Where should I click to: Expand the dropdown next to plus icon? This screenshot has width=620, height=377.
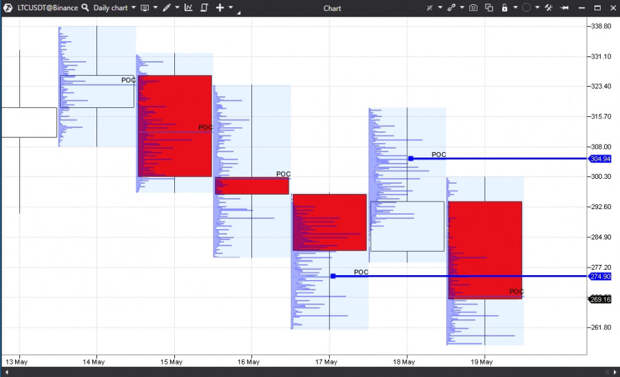[x=231, y=8]
